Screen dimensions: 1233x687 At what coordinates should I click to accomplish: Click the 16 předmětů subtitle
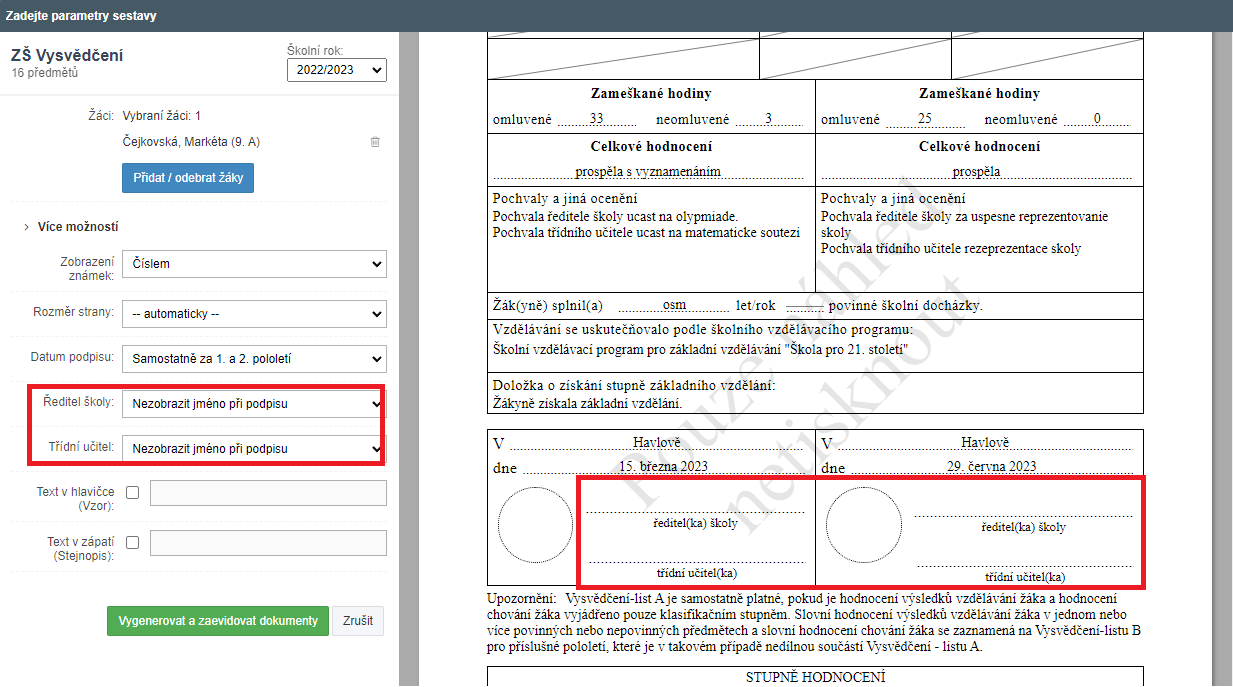(x=45, y=73)
